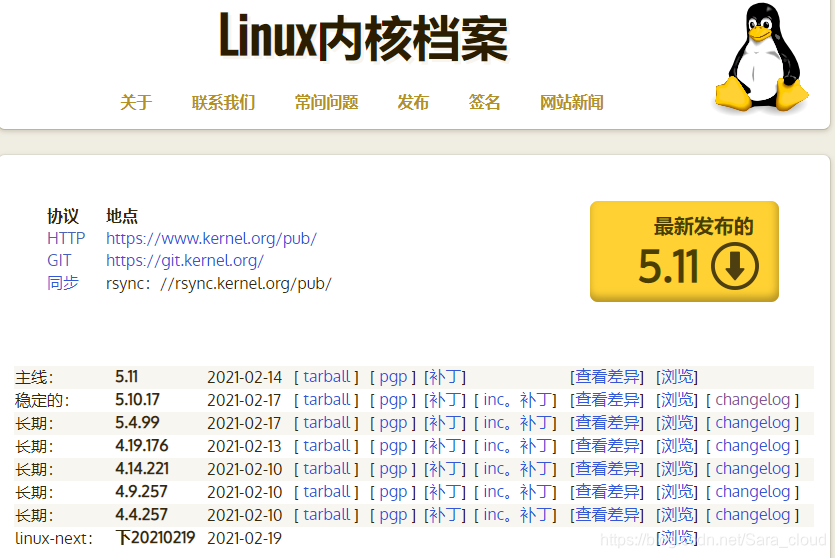Open the 同步 protocol link
This screenshot has height=558, width=835.
(63, 283)
